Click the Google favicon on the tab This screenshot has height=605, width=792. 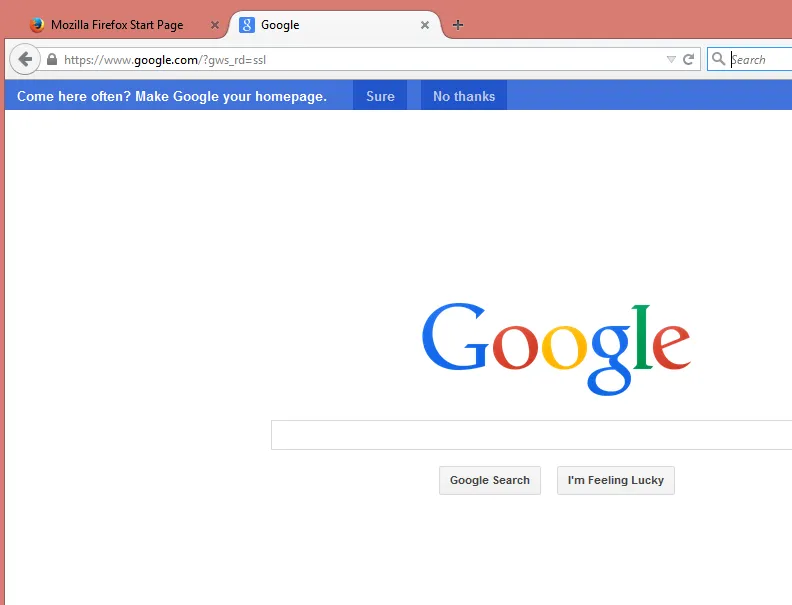tap(246, 25)
